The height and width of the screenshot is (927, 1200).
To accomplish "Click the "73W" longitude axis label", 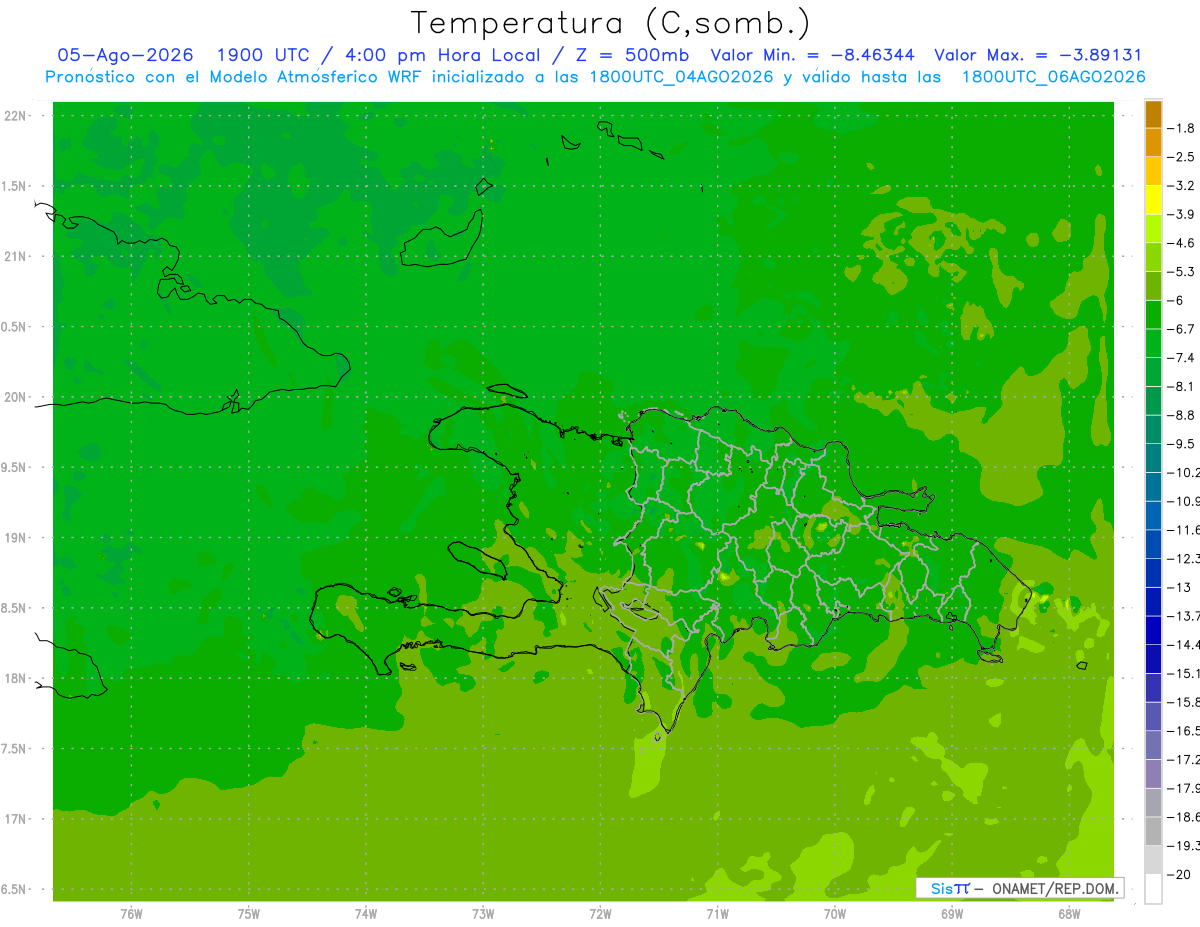I will click(x=483, y=913).
